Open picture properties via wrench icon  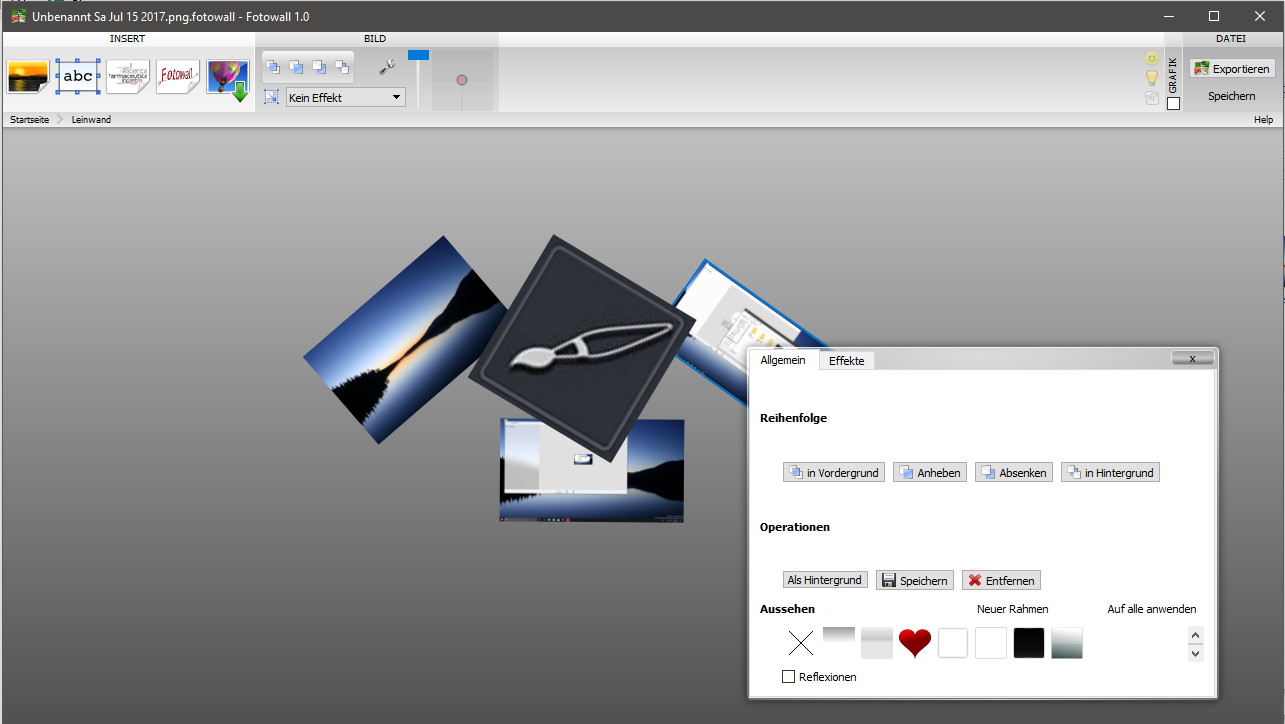click(388, 67)
